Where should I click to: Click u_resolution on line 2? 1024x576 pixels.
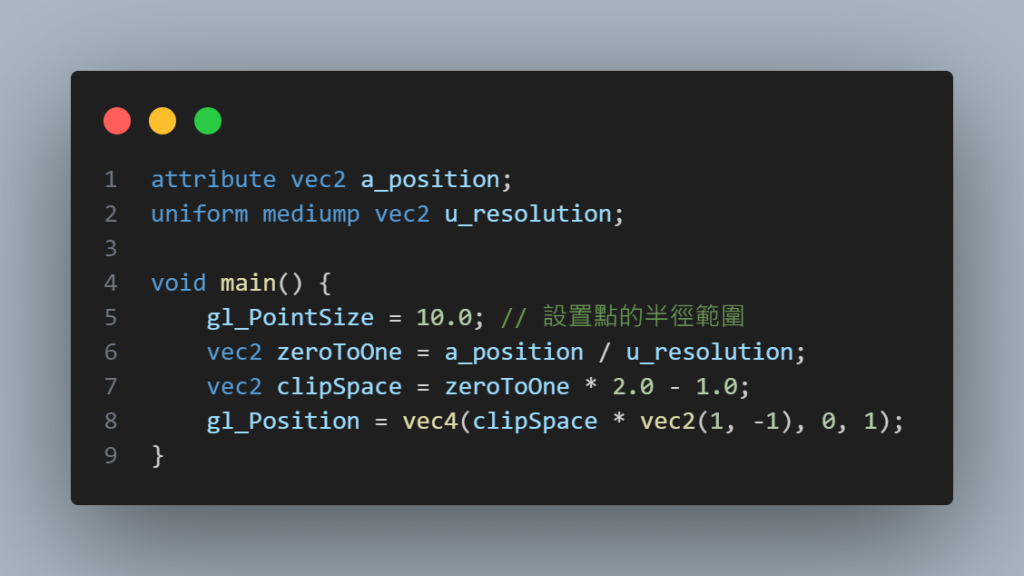coord(528,214)
